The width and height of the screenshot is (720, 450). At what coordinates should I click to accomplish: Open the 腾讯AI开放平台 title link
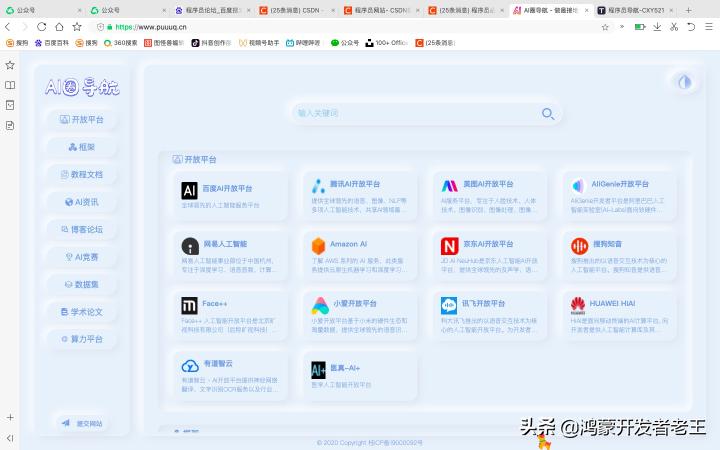tap(355, 184)
